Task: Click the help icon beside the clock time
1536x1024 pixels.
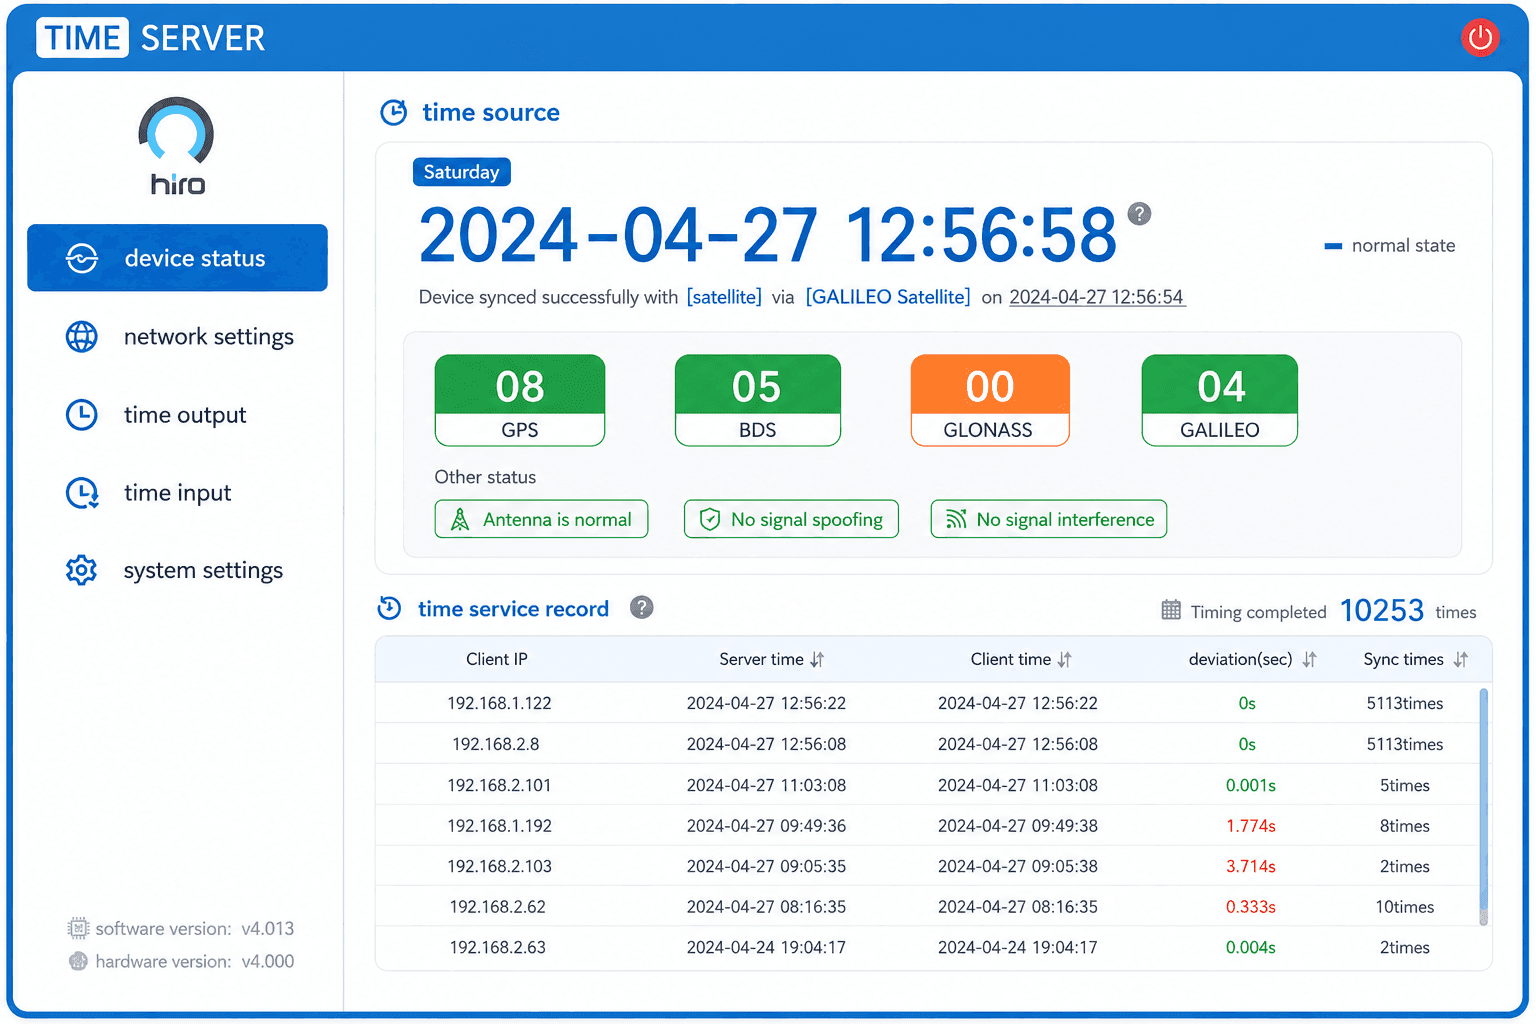Action: point(1139,213)
